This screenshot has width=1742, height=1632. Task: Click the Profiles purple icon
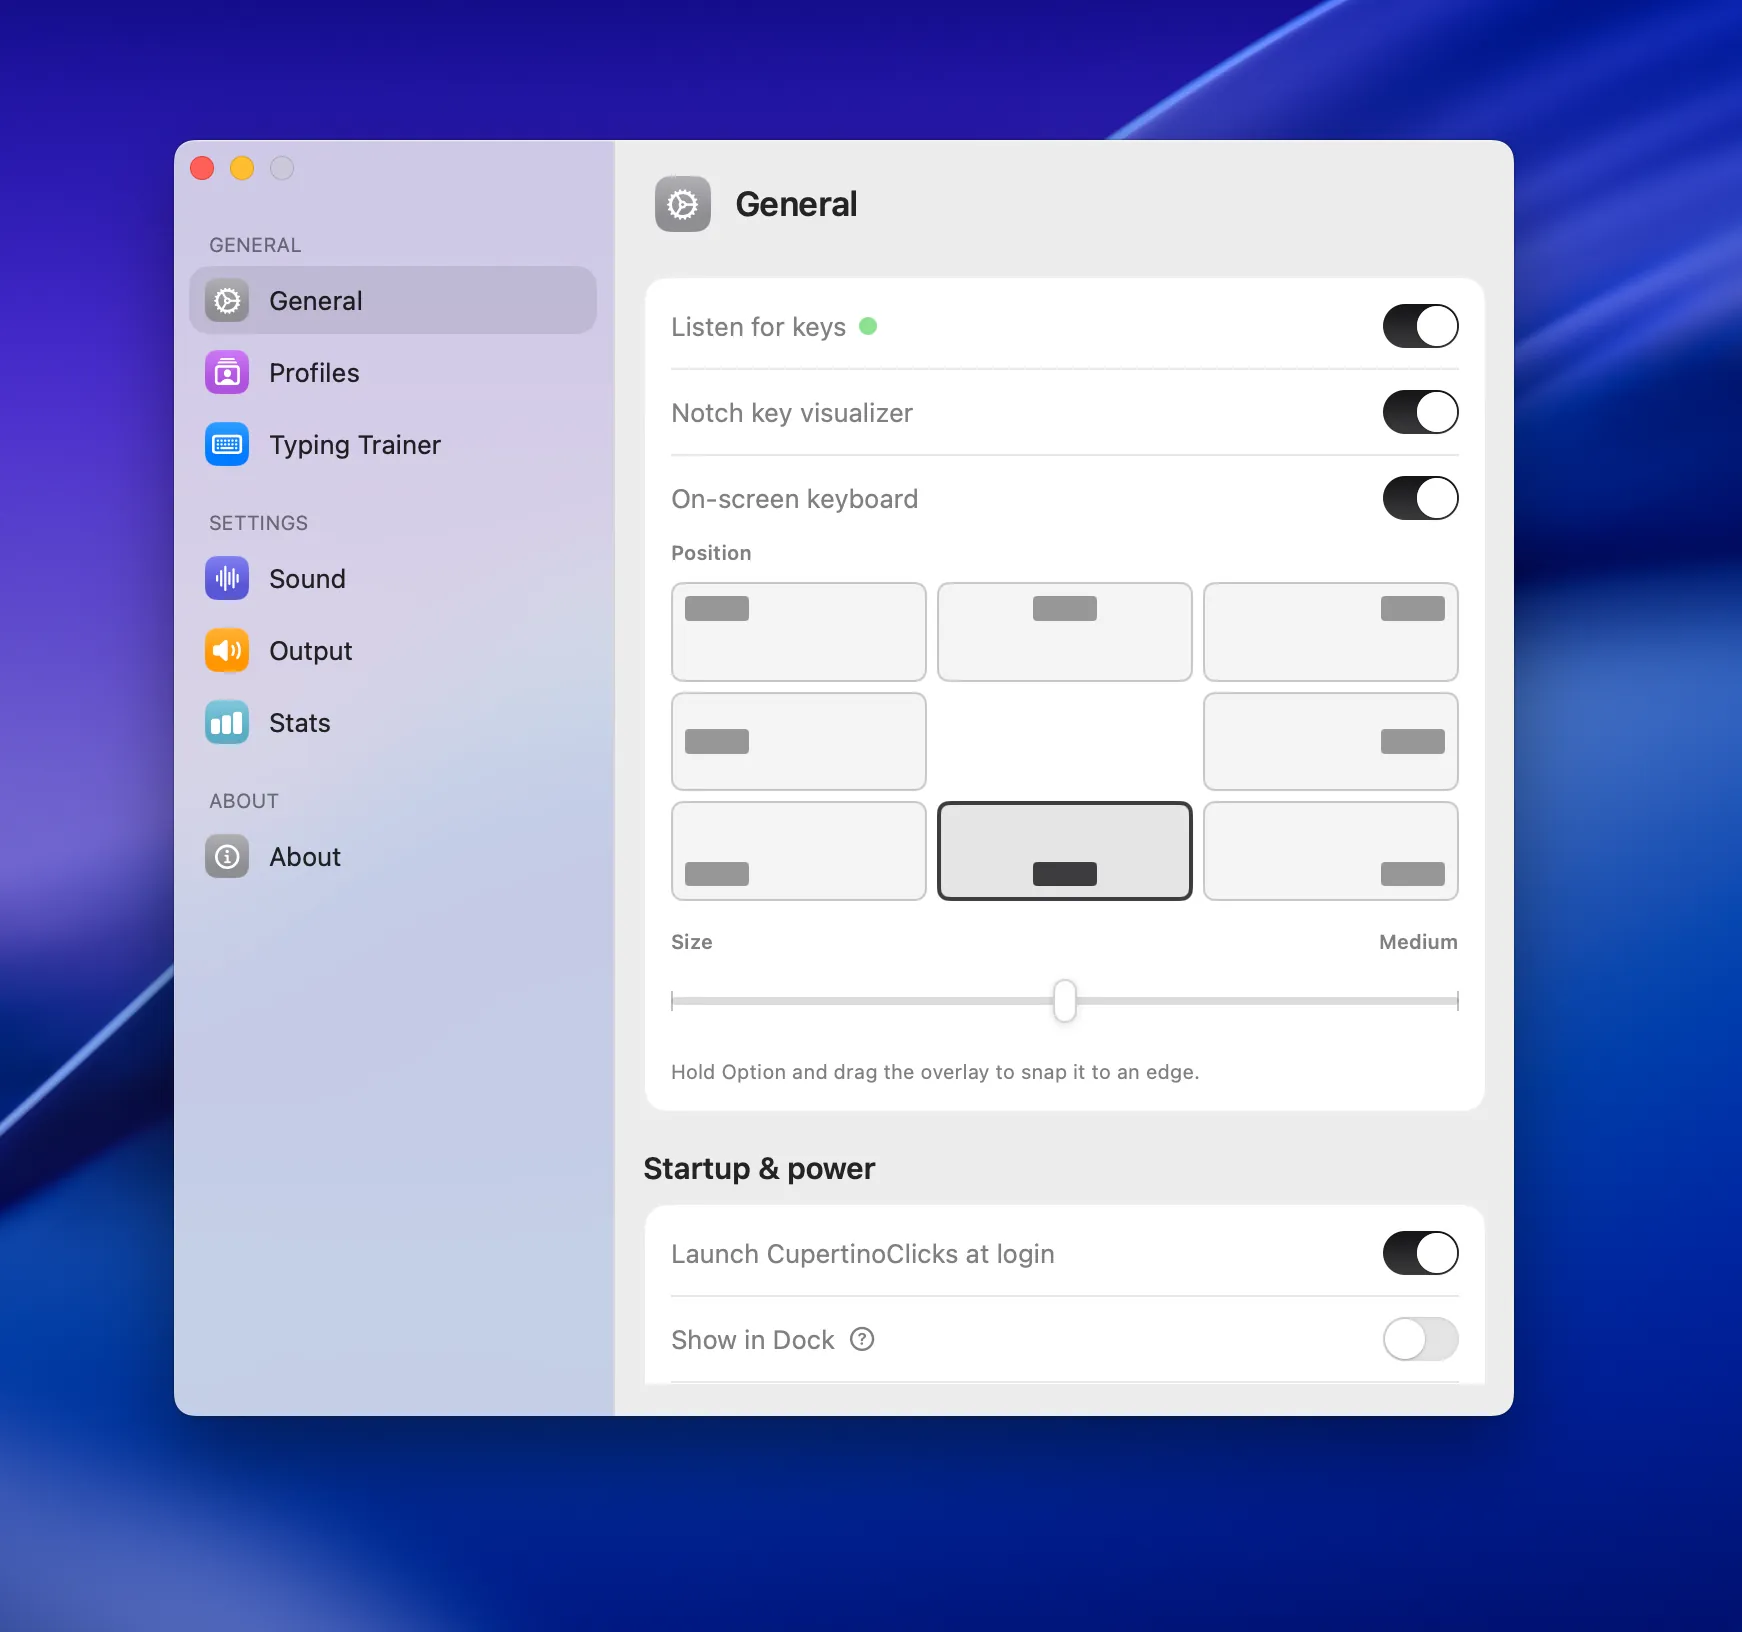227,373
